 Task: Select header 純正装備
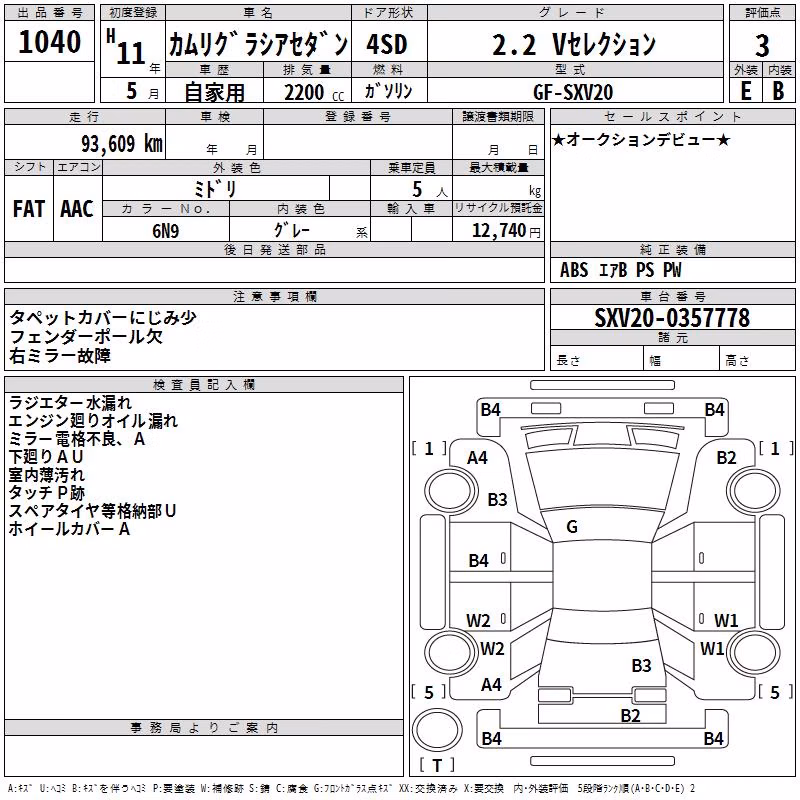(x=673, y=249)
